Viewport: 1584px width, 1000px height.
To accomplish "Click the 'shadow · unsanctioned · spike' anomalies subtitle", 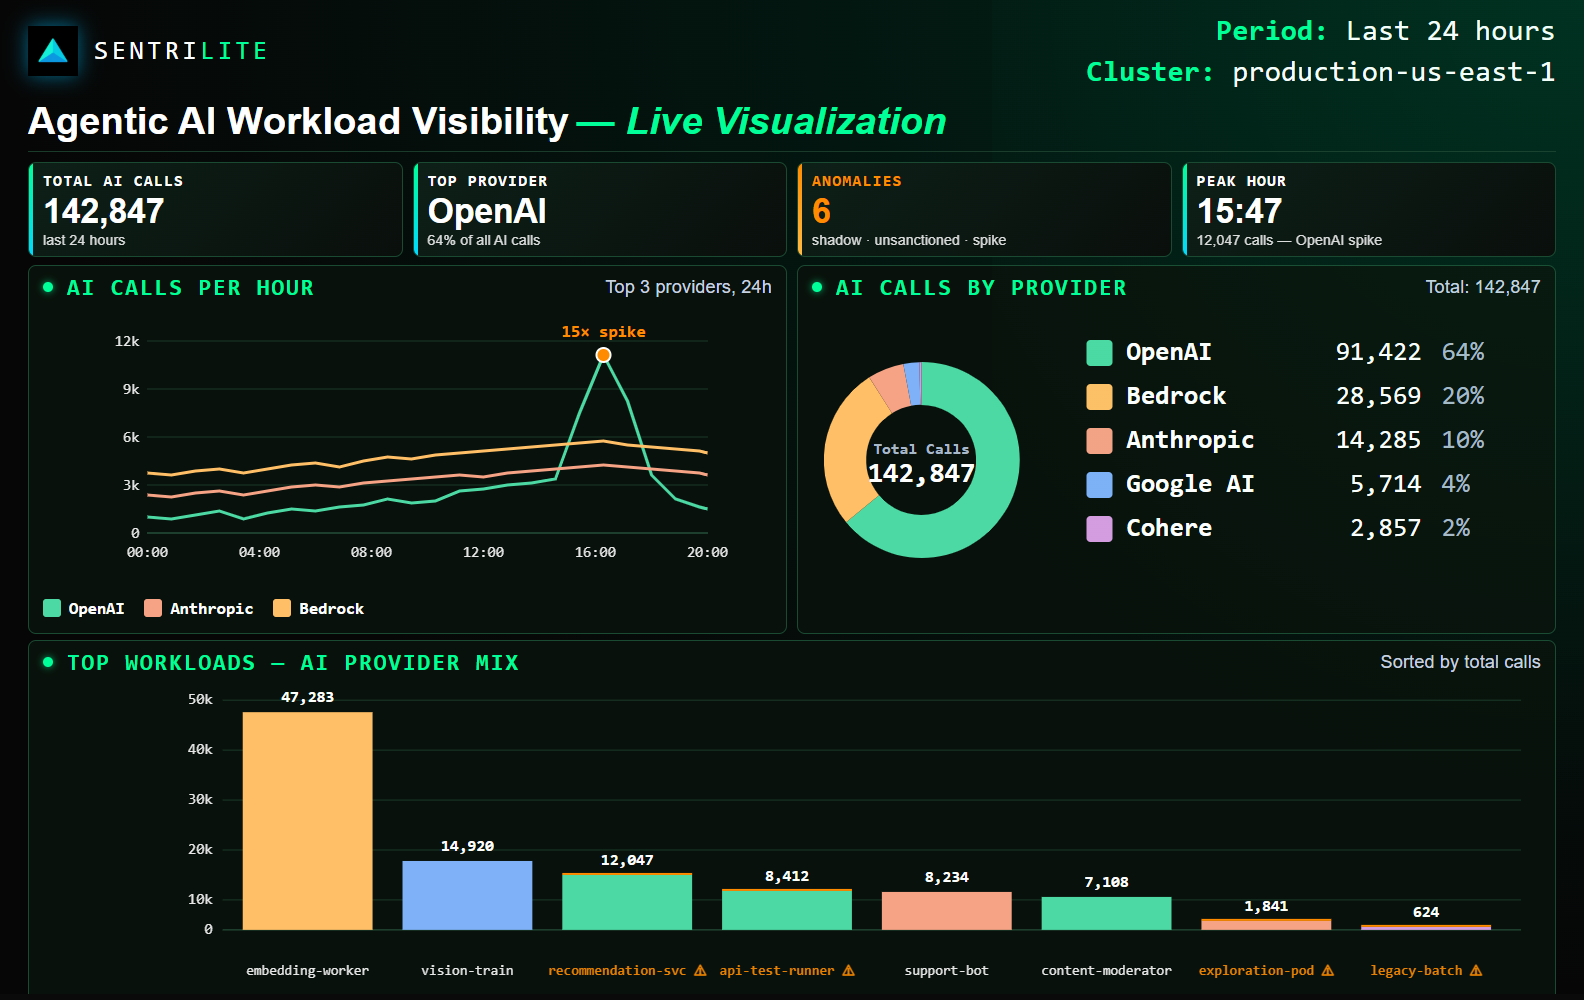I will pyautogui.click(x=909, y=240).
